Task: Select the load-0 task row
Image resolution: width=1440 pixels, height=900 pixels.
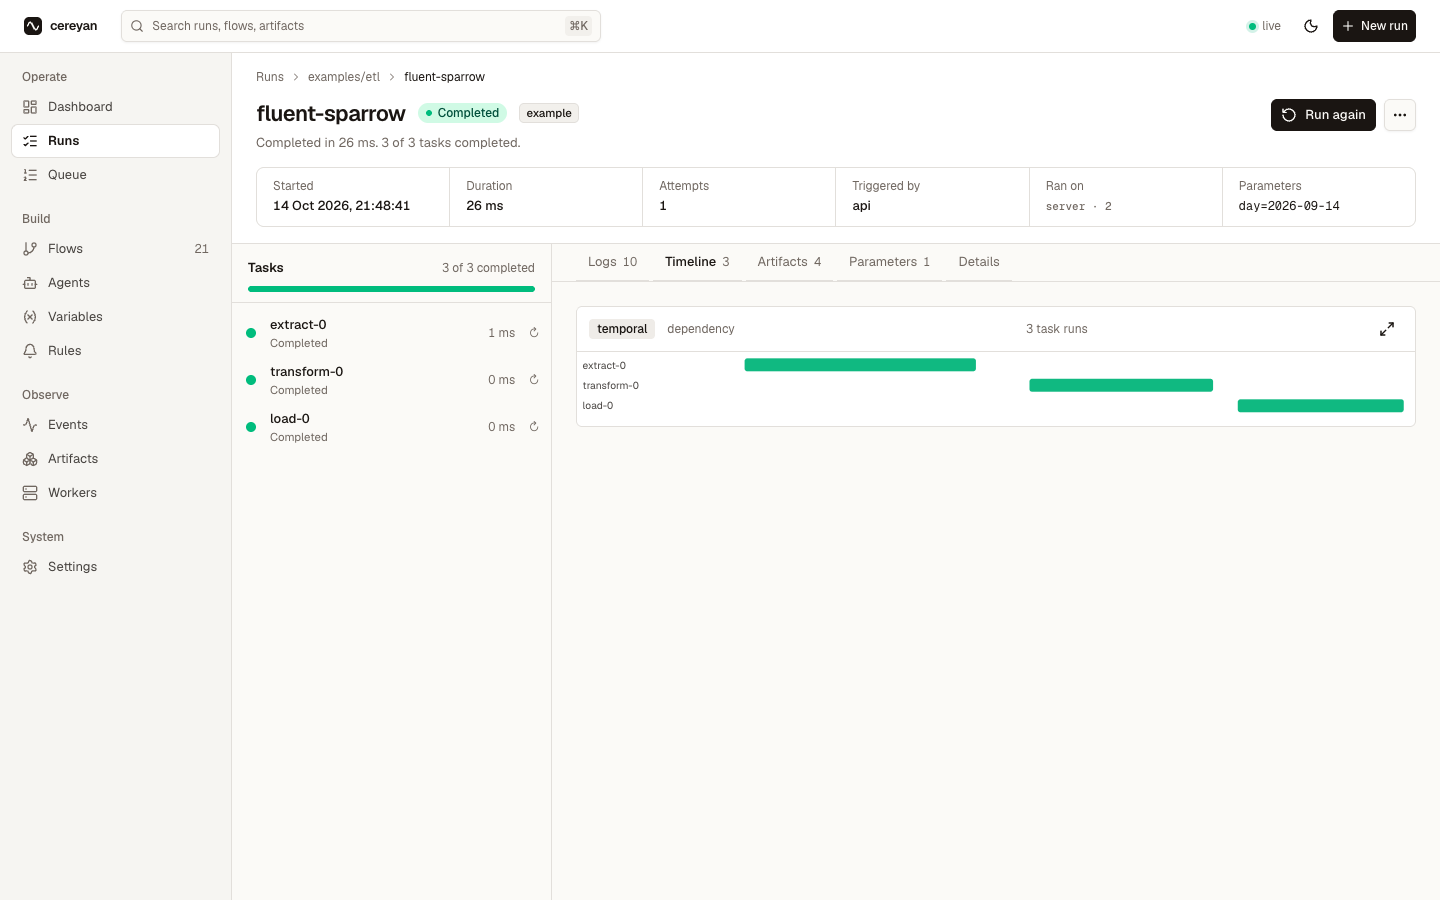Action: tap(391, 427)
